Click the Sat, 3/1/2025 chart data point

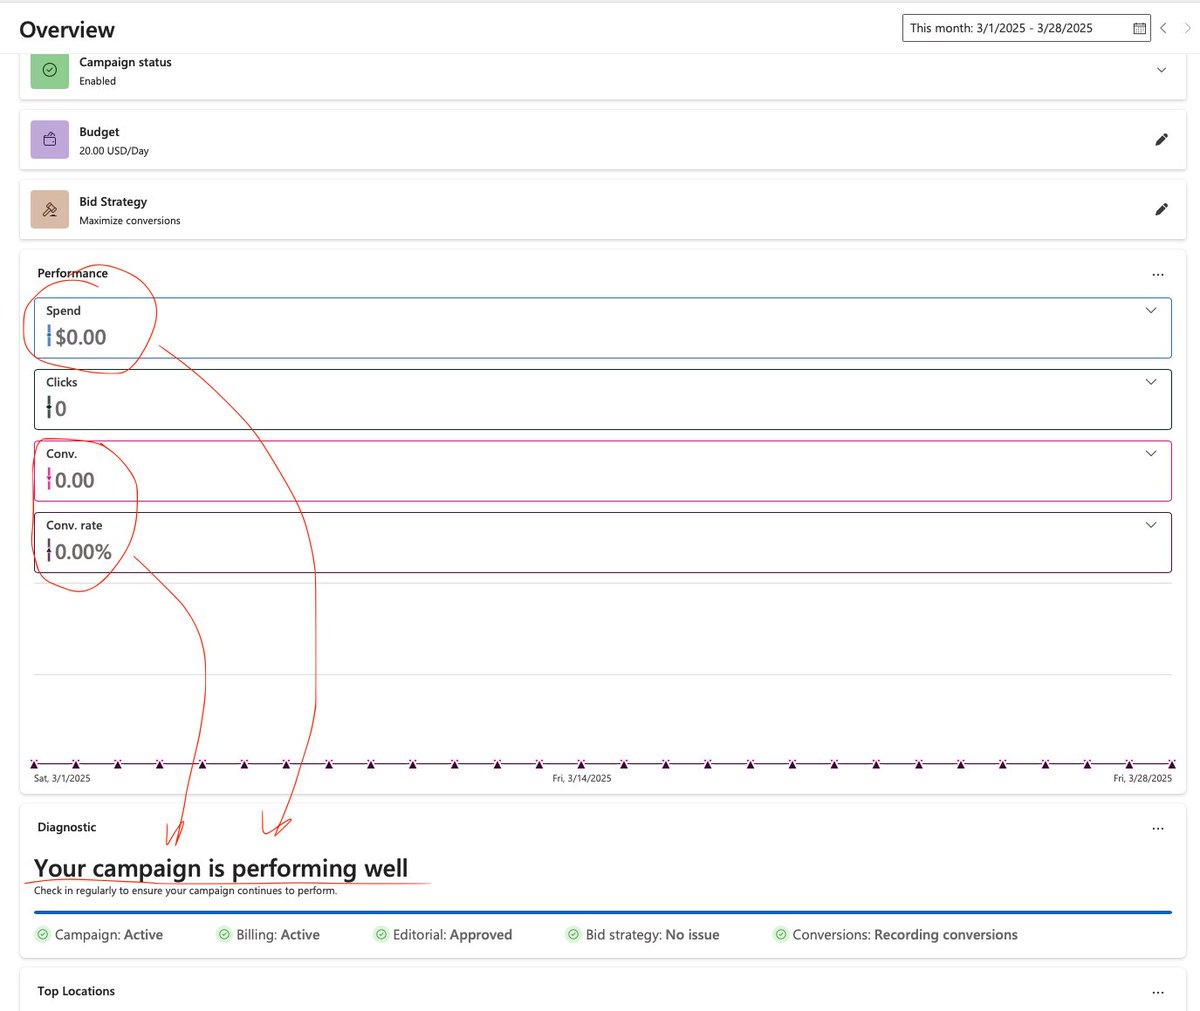coord(34,764)
